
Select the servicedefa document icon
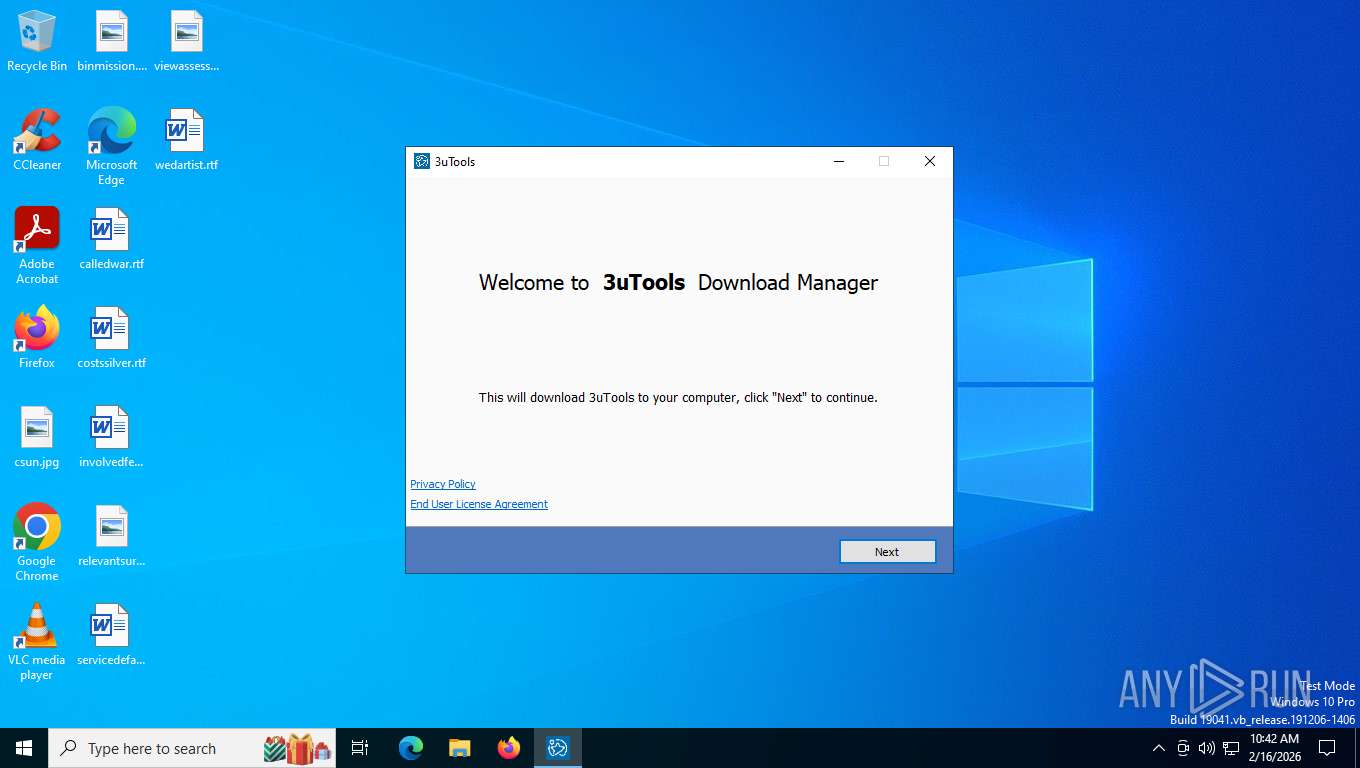click(x=112, y=635)
